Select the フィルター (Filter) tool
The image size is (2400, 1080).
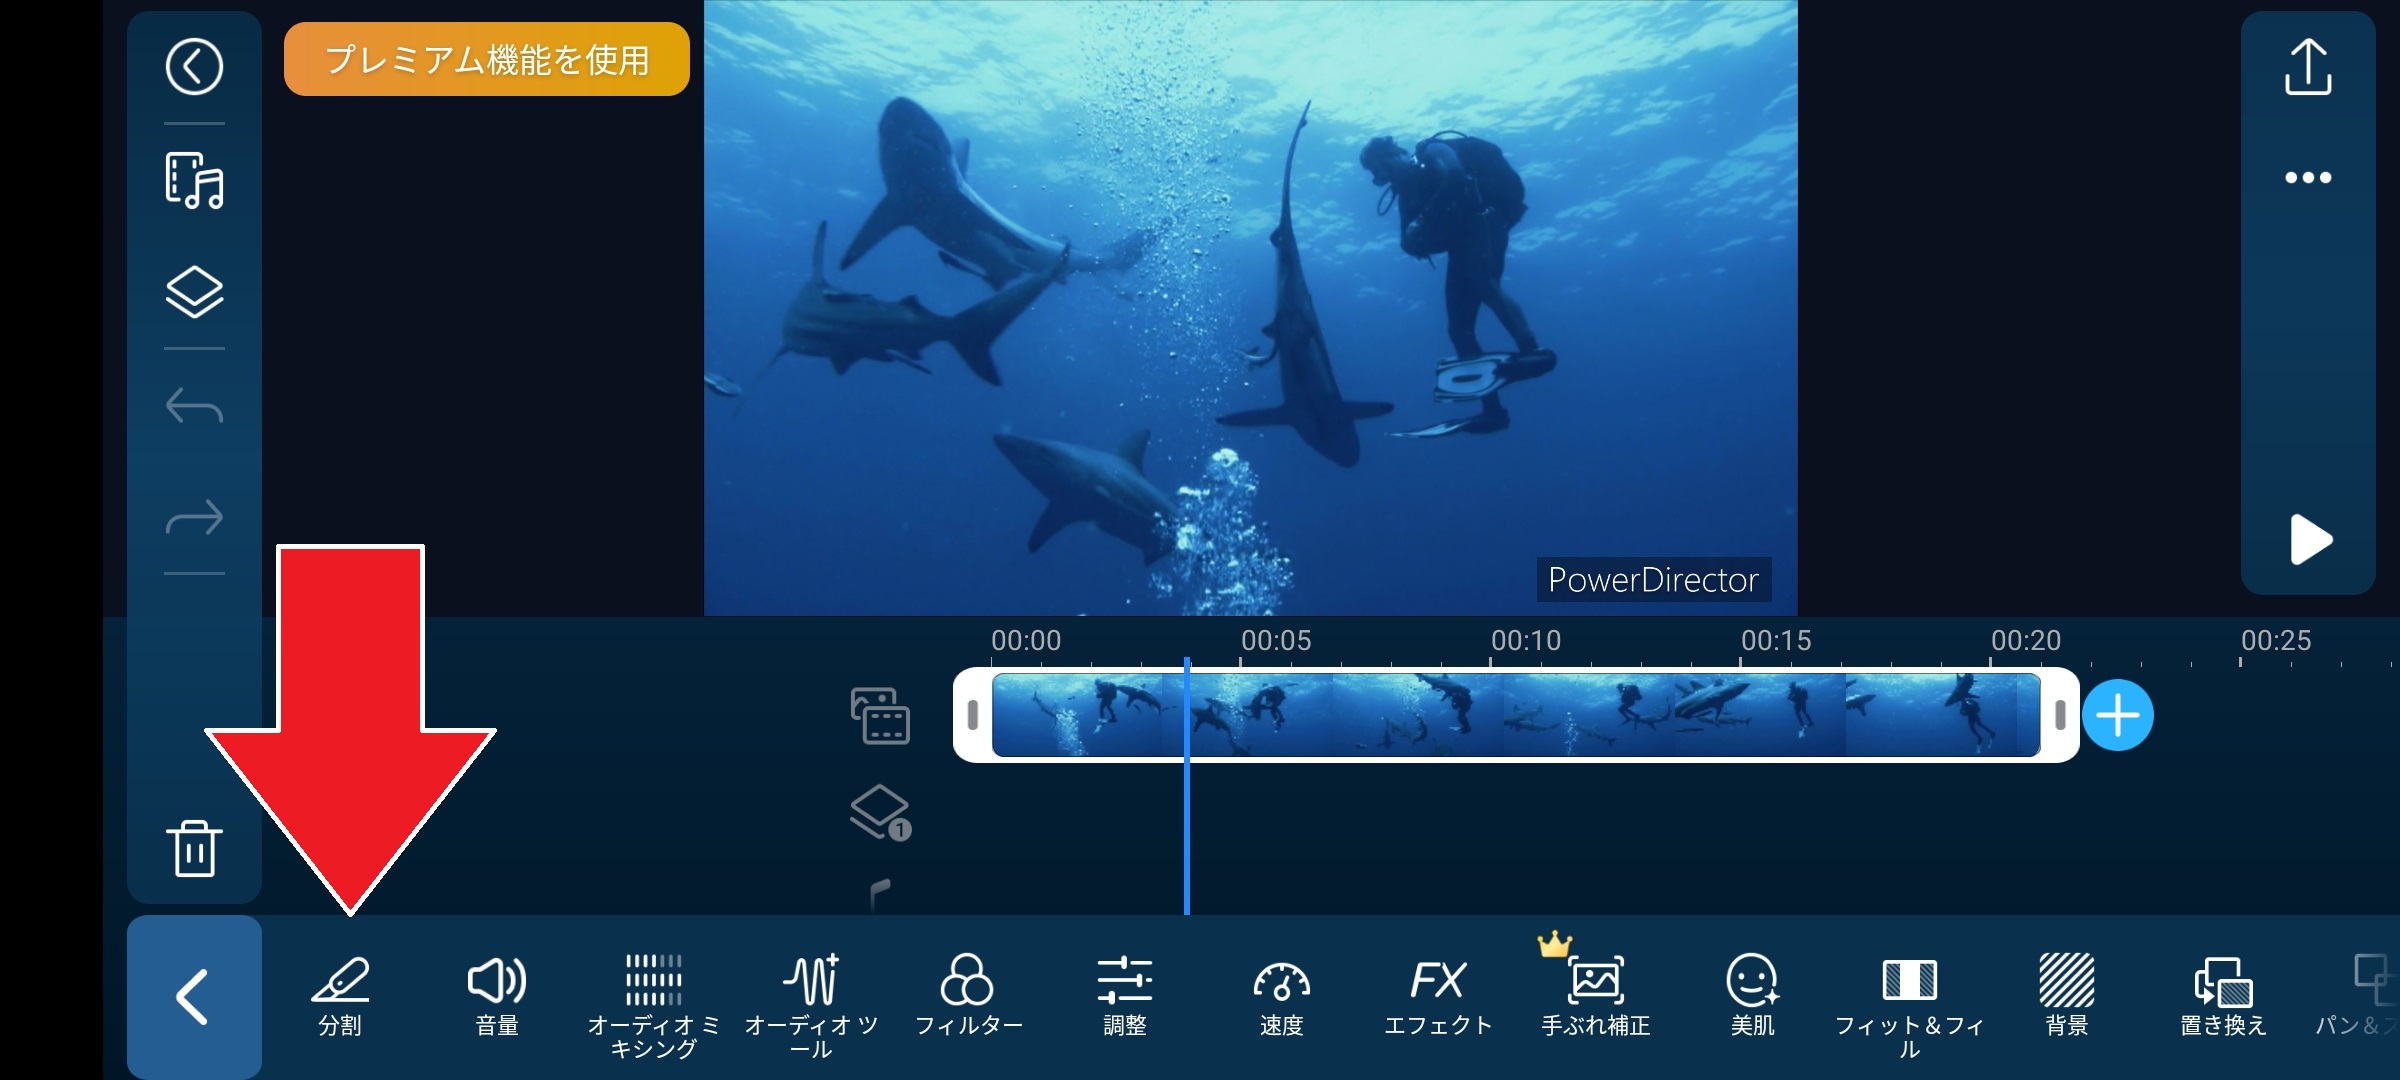pos(968,996)
